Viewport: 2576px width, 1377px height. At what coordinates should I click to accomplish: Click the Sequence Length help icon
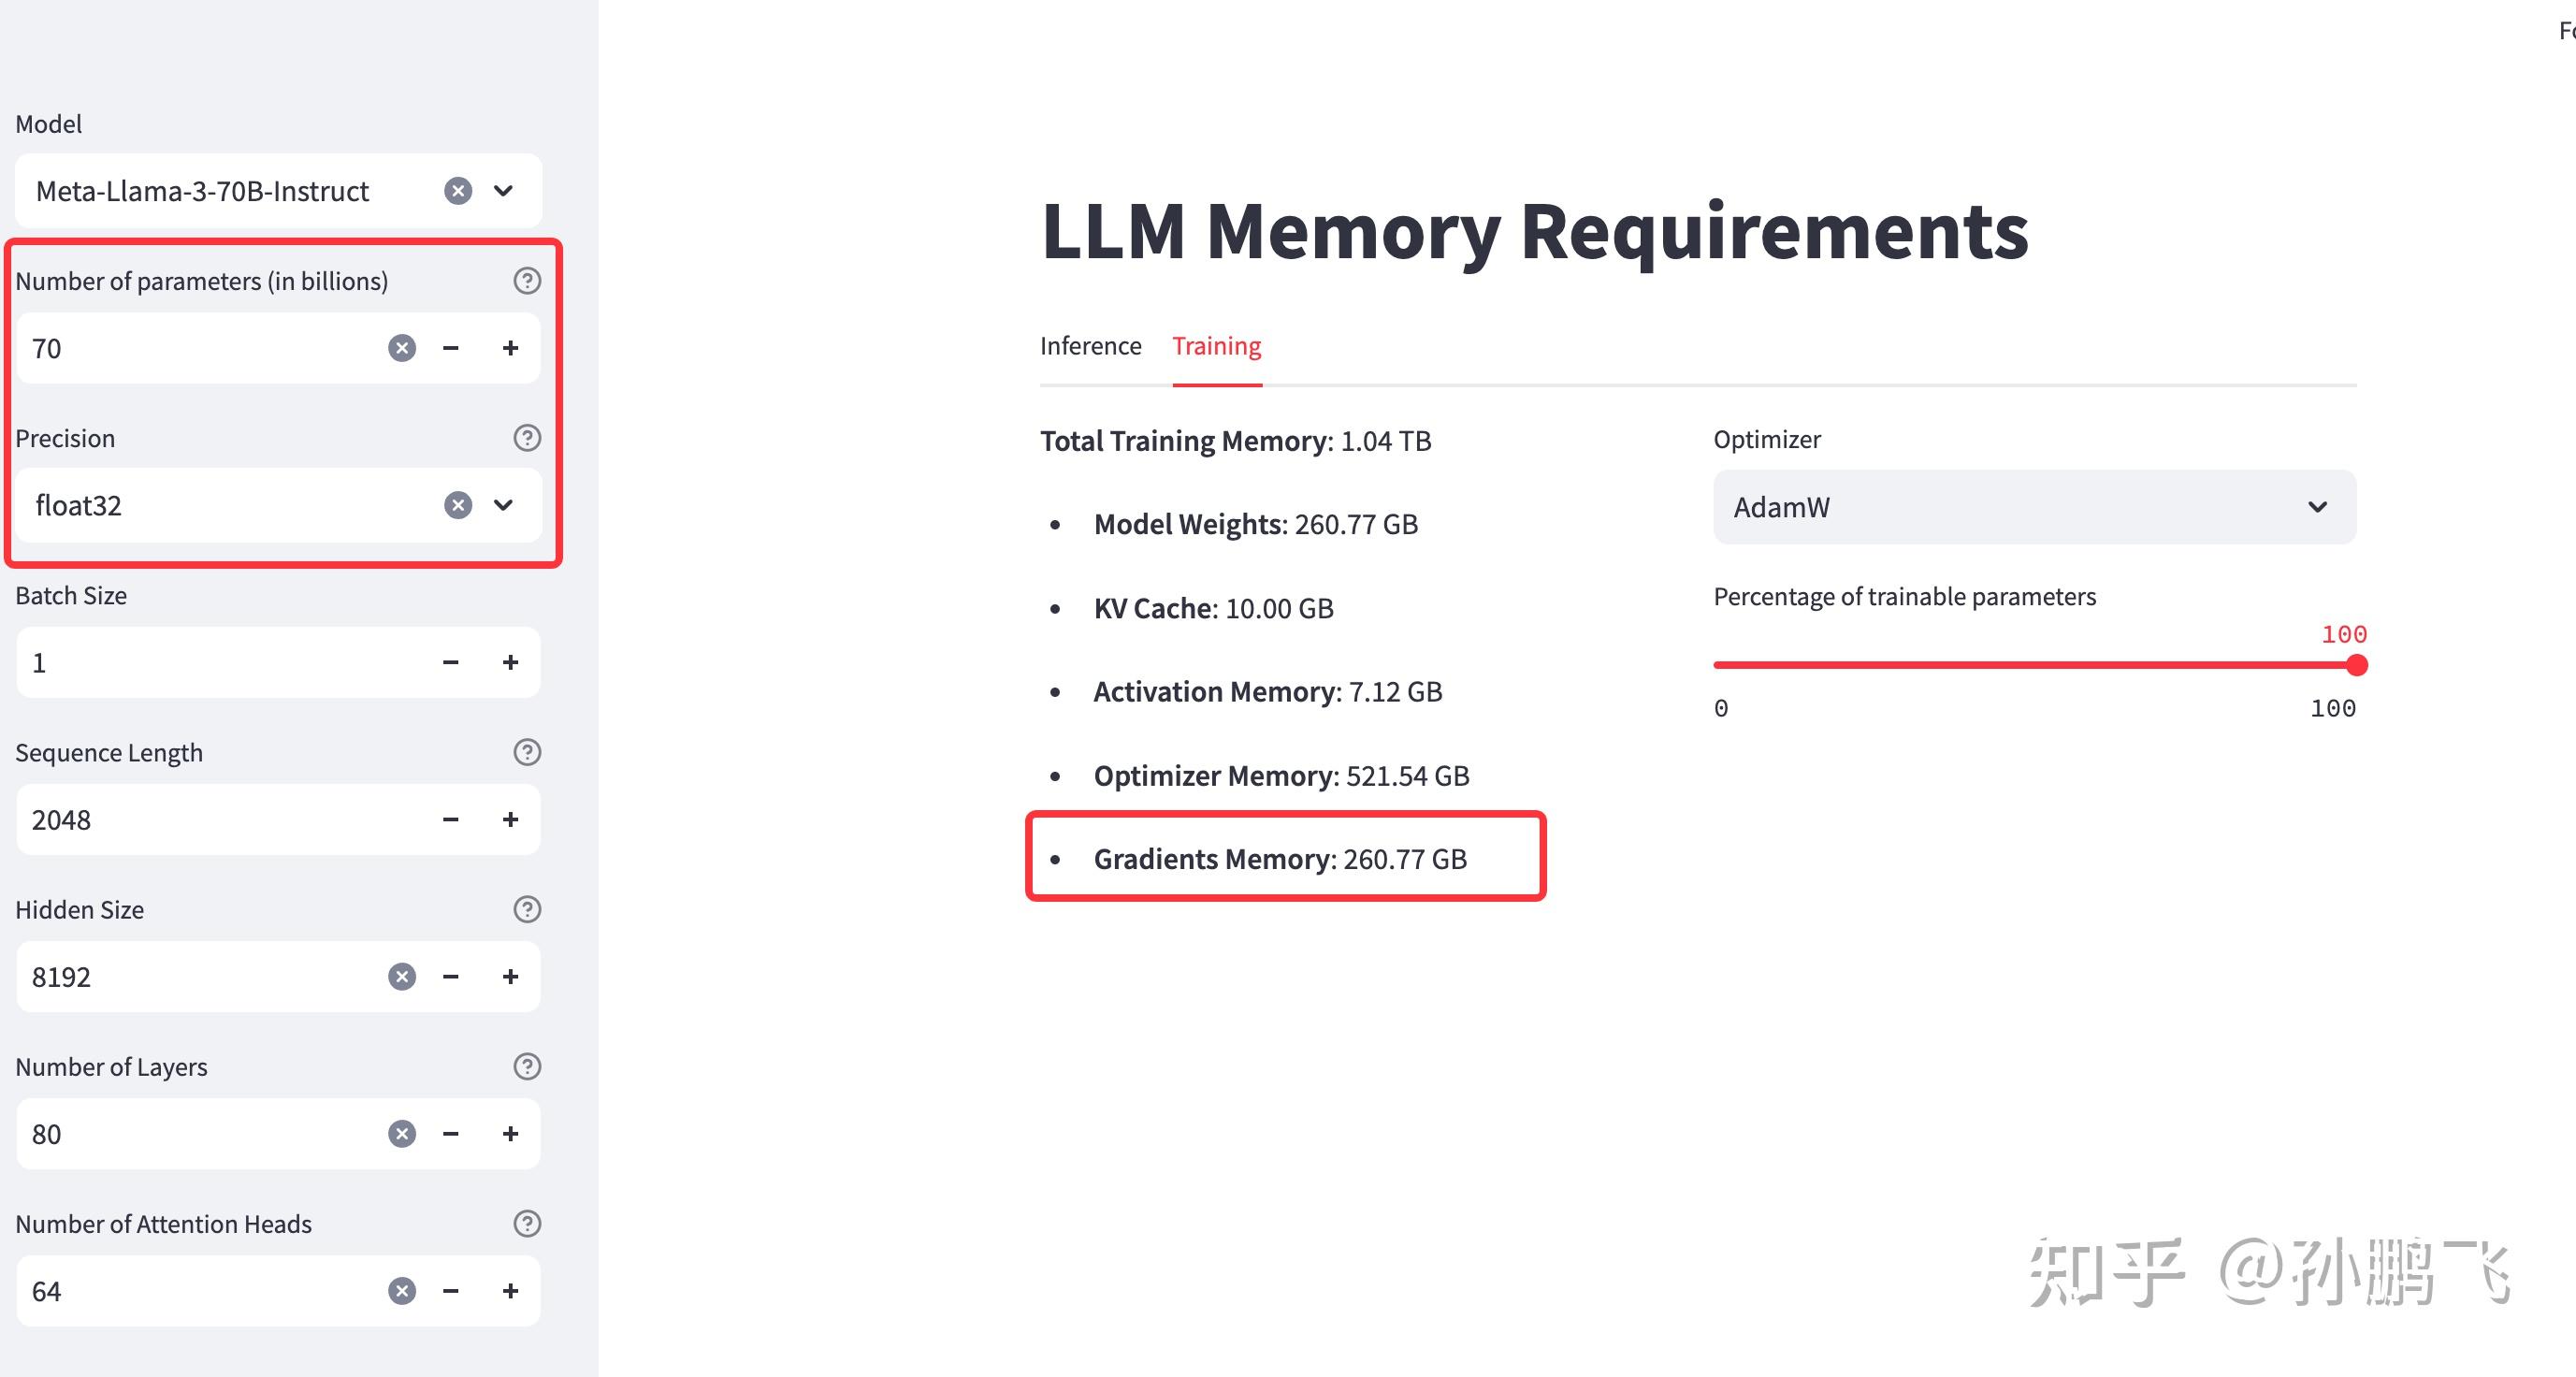(x=527, y=752)
